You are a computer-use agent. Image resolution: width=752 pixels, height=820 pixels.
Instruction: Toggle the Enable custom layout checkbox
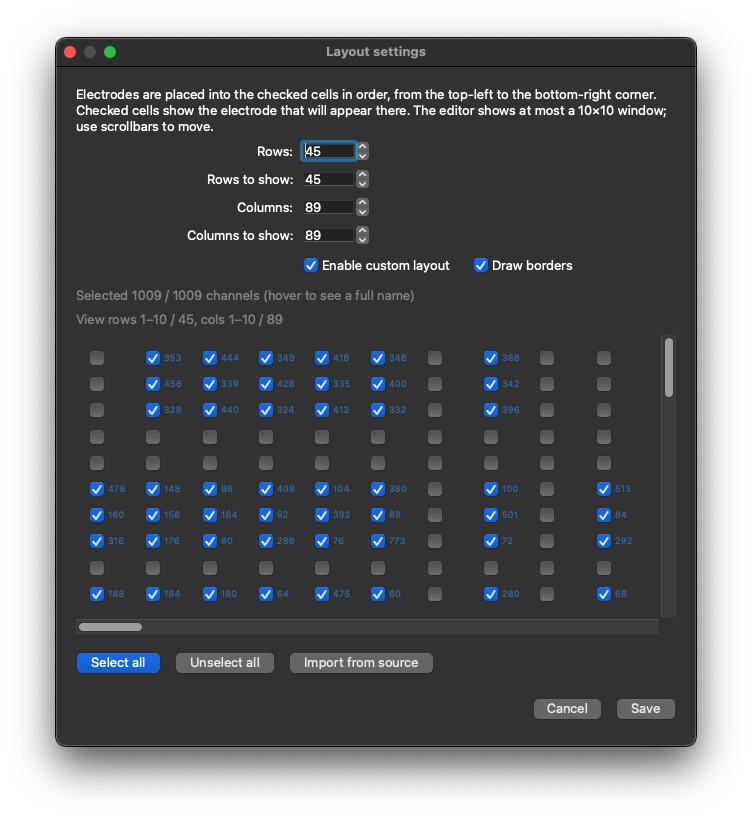click(311, 265)
